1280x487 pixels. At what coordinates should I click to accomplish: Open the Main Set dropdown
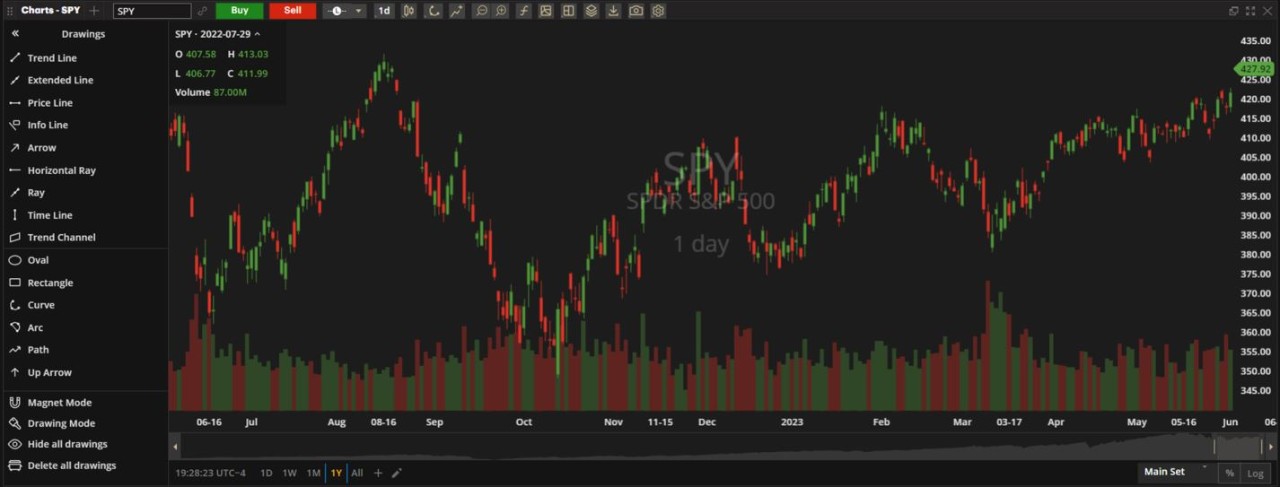pos(1176,472)
